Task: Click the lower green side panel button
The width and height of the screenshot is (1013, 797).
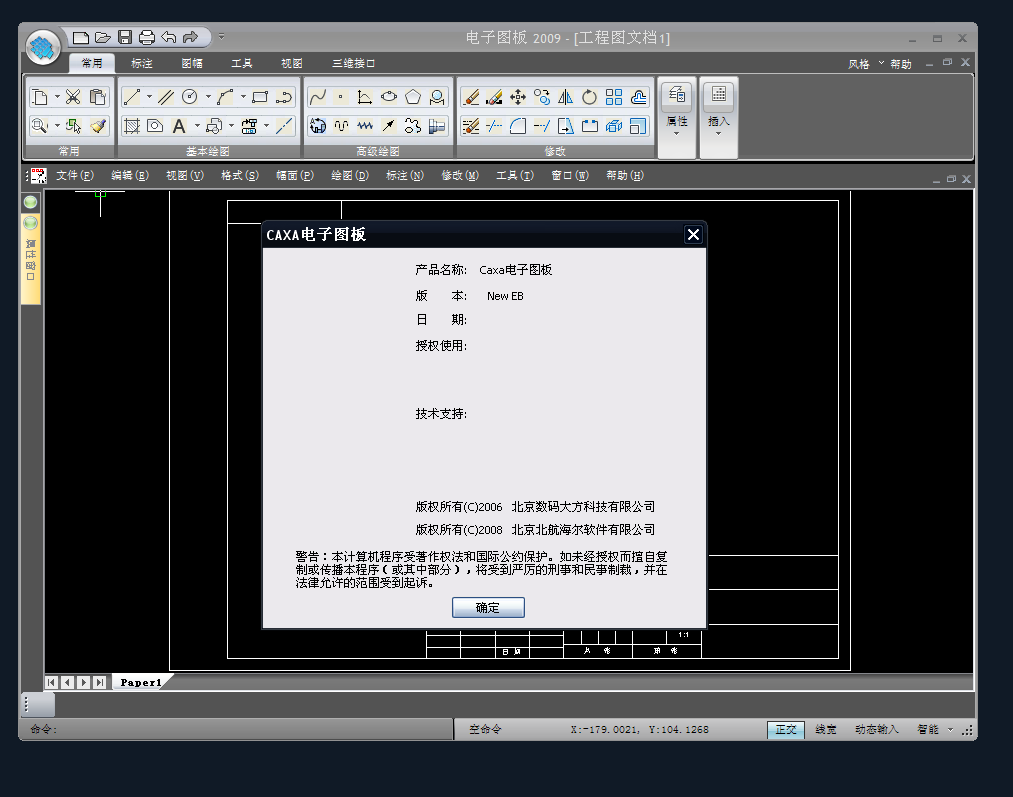Action: 30,223
